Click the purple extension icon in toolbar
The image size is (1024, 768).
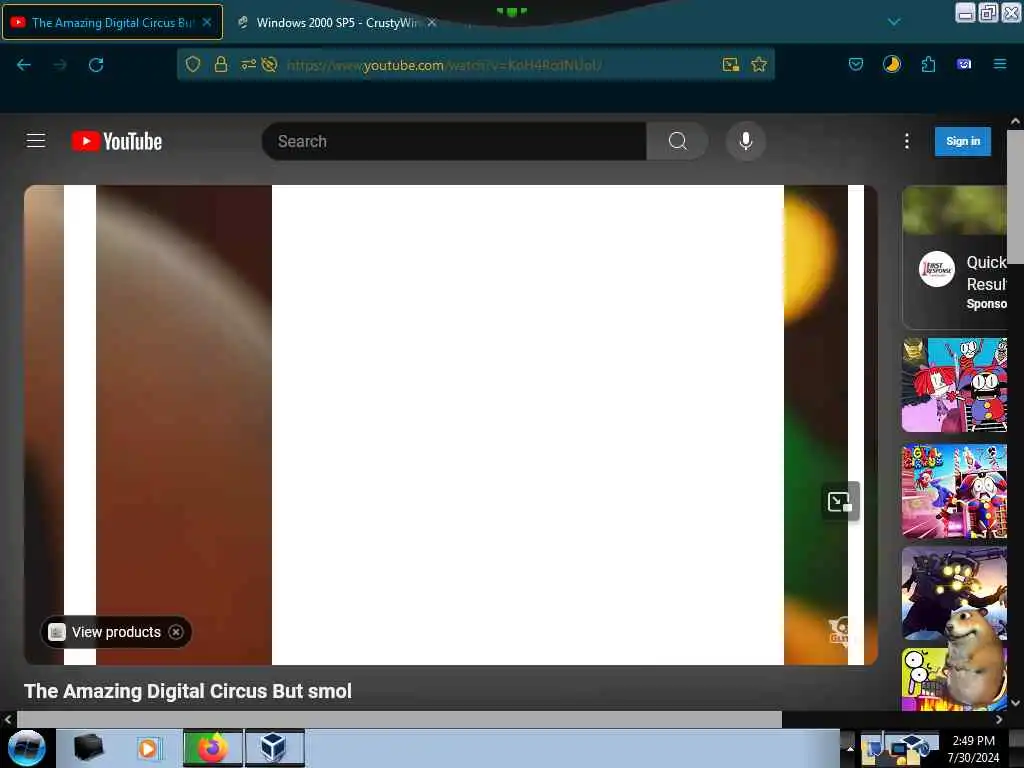tap(964, 64)
